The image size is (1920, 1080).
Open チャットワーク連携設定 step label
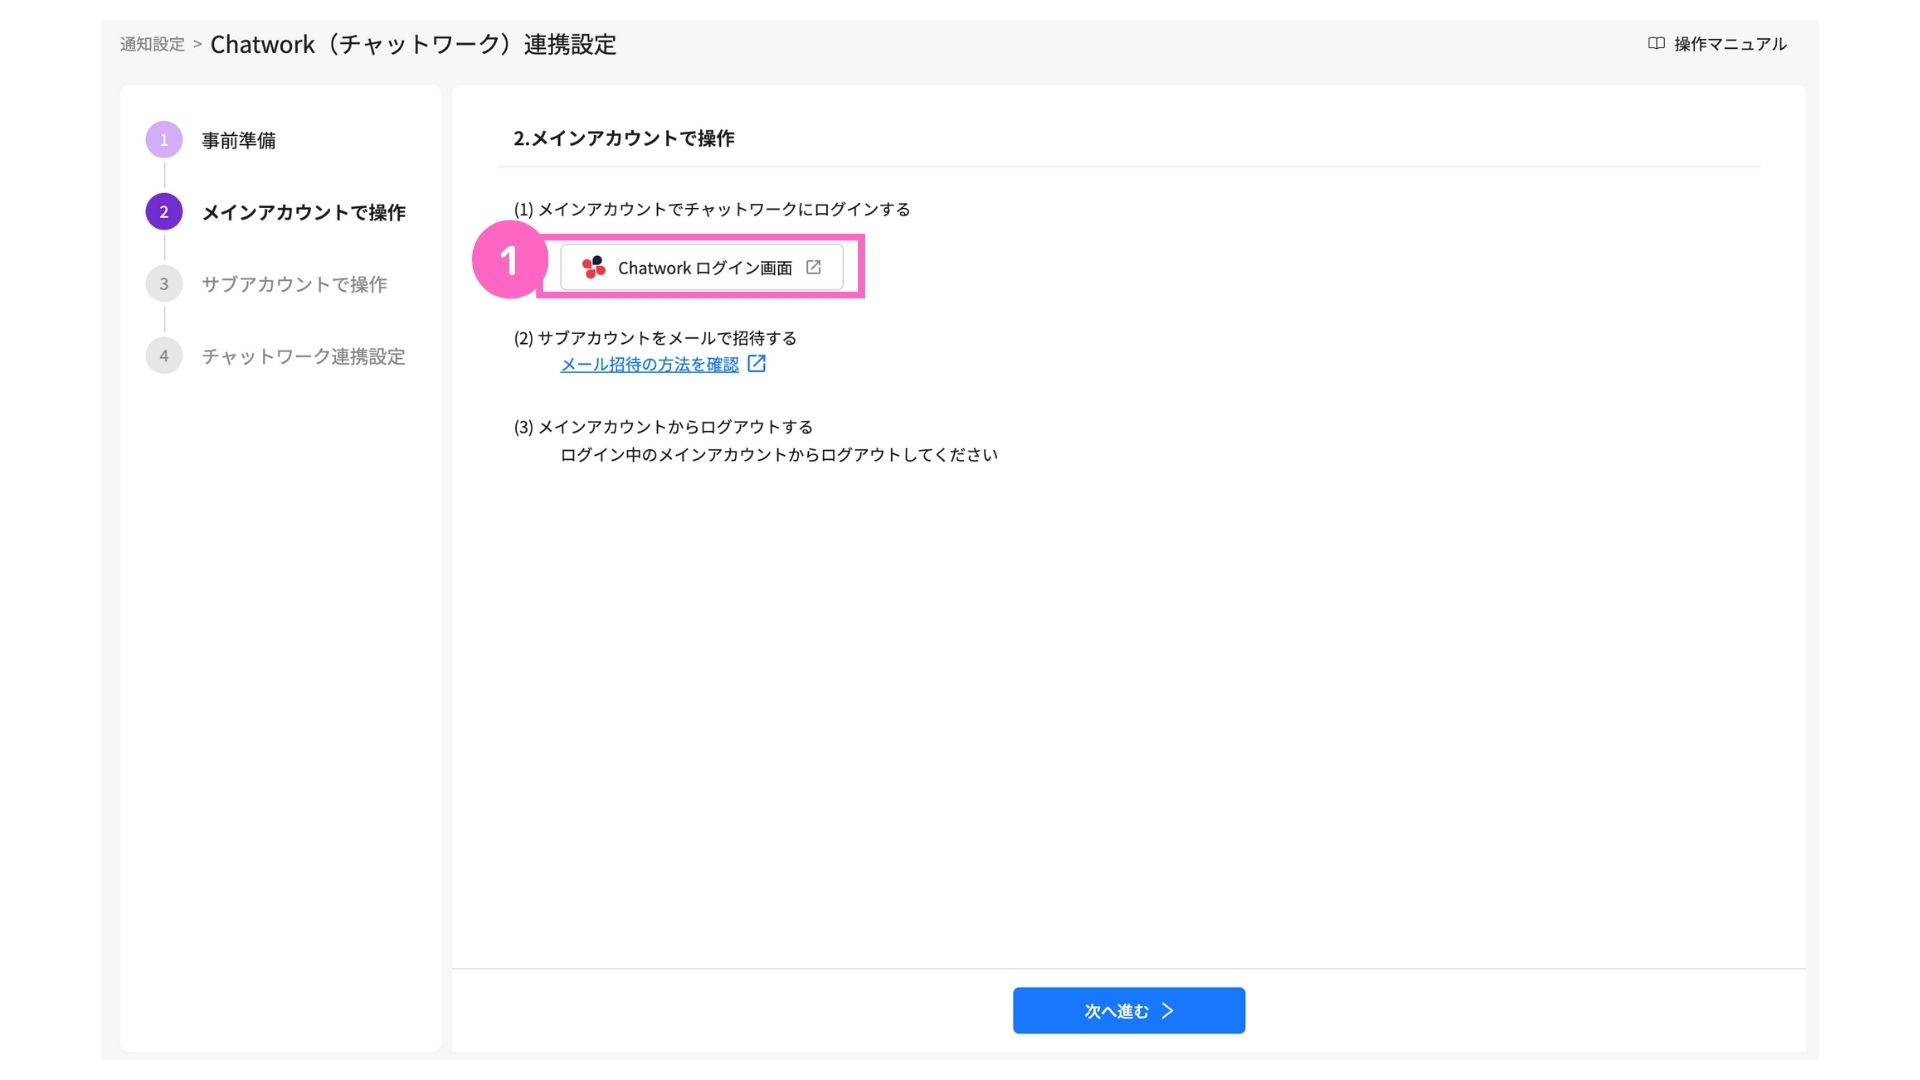(303, 357)
